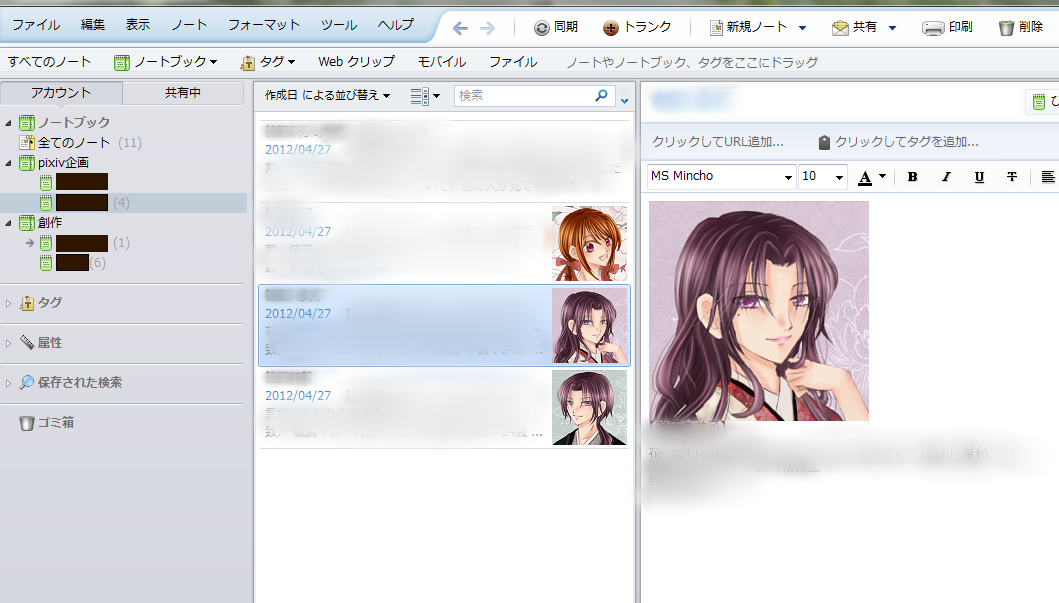
Task: Select the first note dated 2012/04/27
Action: pos(444,161)
